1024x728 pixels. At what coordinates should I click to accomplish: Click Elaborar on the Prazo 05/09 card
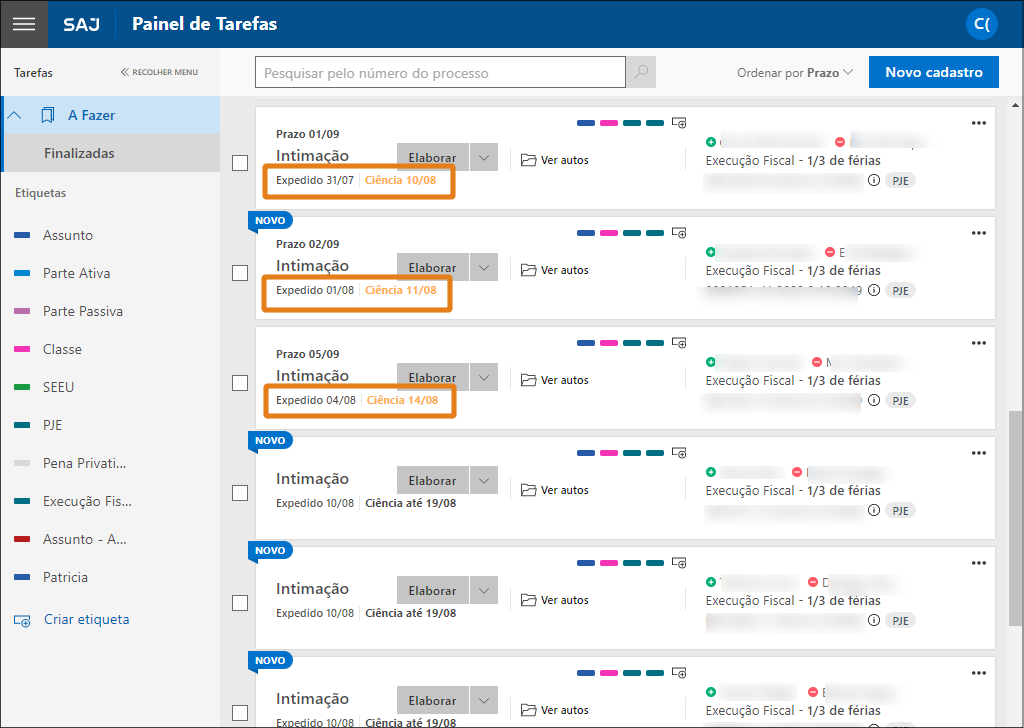point(432,377)
